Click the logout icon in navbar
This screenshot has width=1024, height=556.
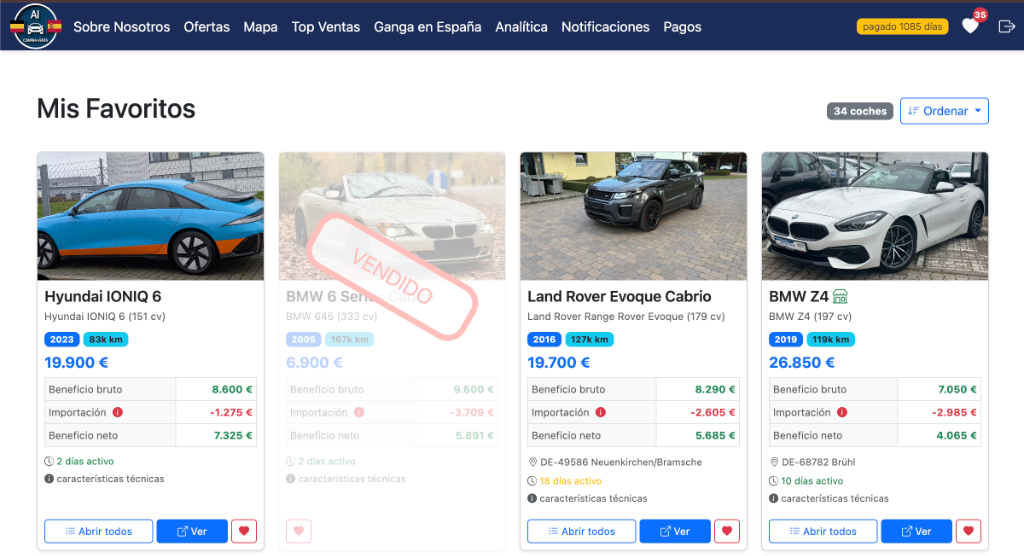coord(1006,27)
